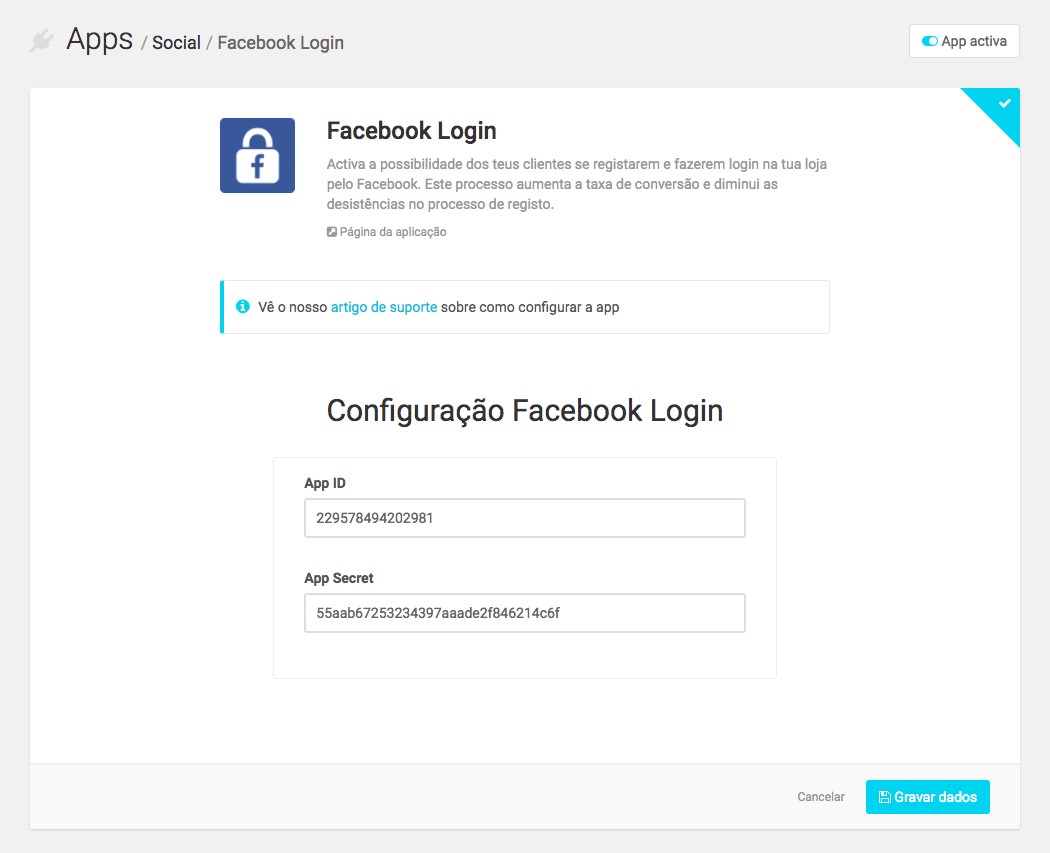Open the artigo de suporte link
Viewport: 1050px width, 853px height.
(x=384, y=307)
